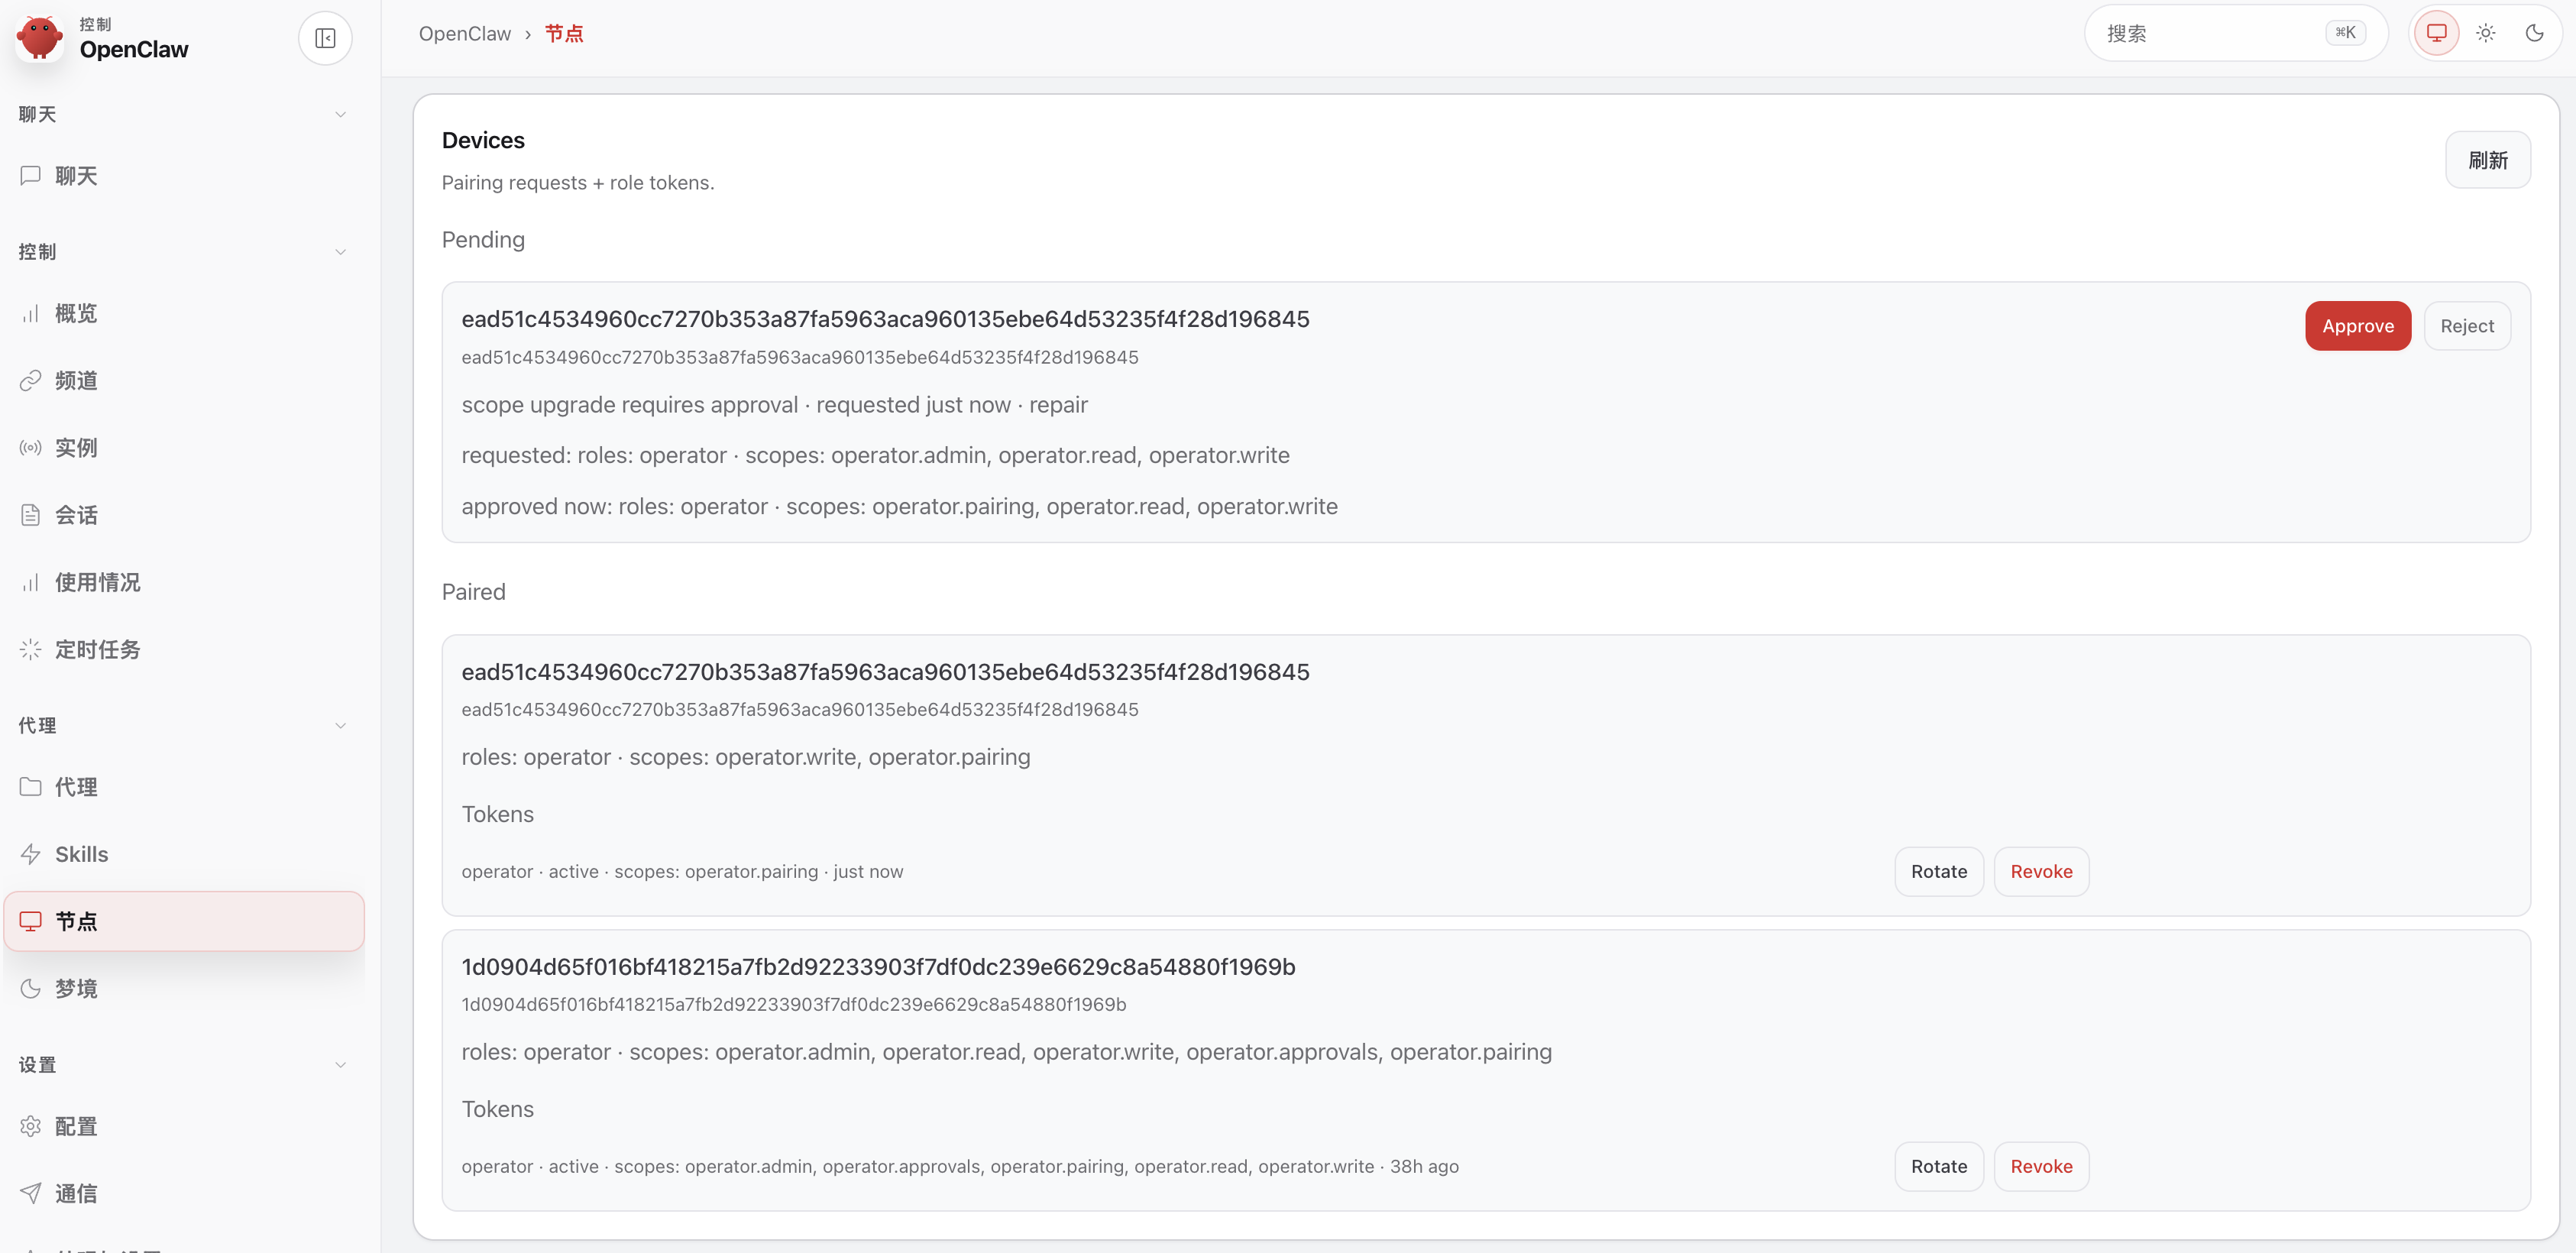The height and width of the screenshot is (1253, 2576).
Task: Collapse the 代理 section chevron
Action: [340, 725]
